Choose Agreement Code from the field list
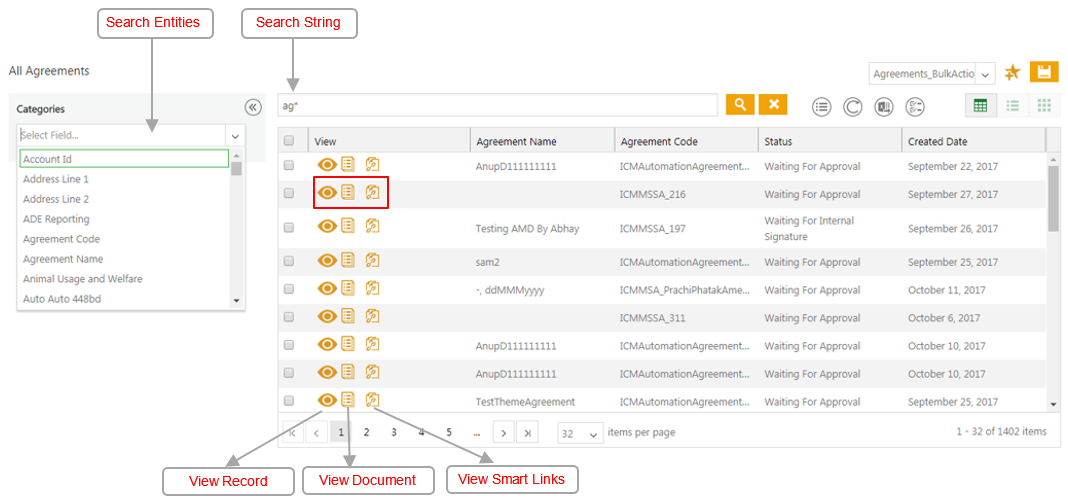Viewport: 1068px width, 499px height. pos(62,239)
